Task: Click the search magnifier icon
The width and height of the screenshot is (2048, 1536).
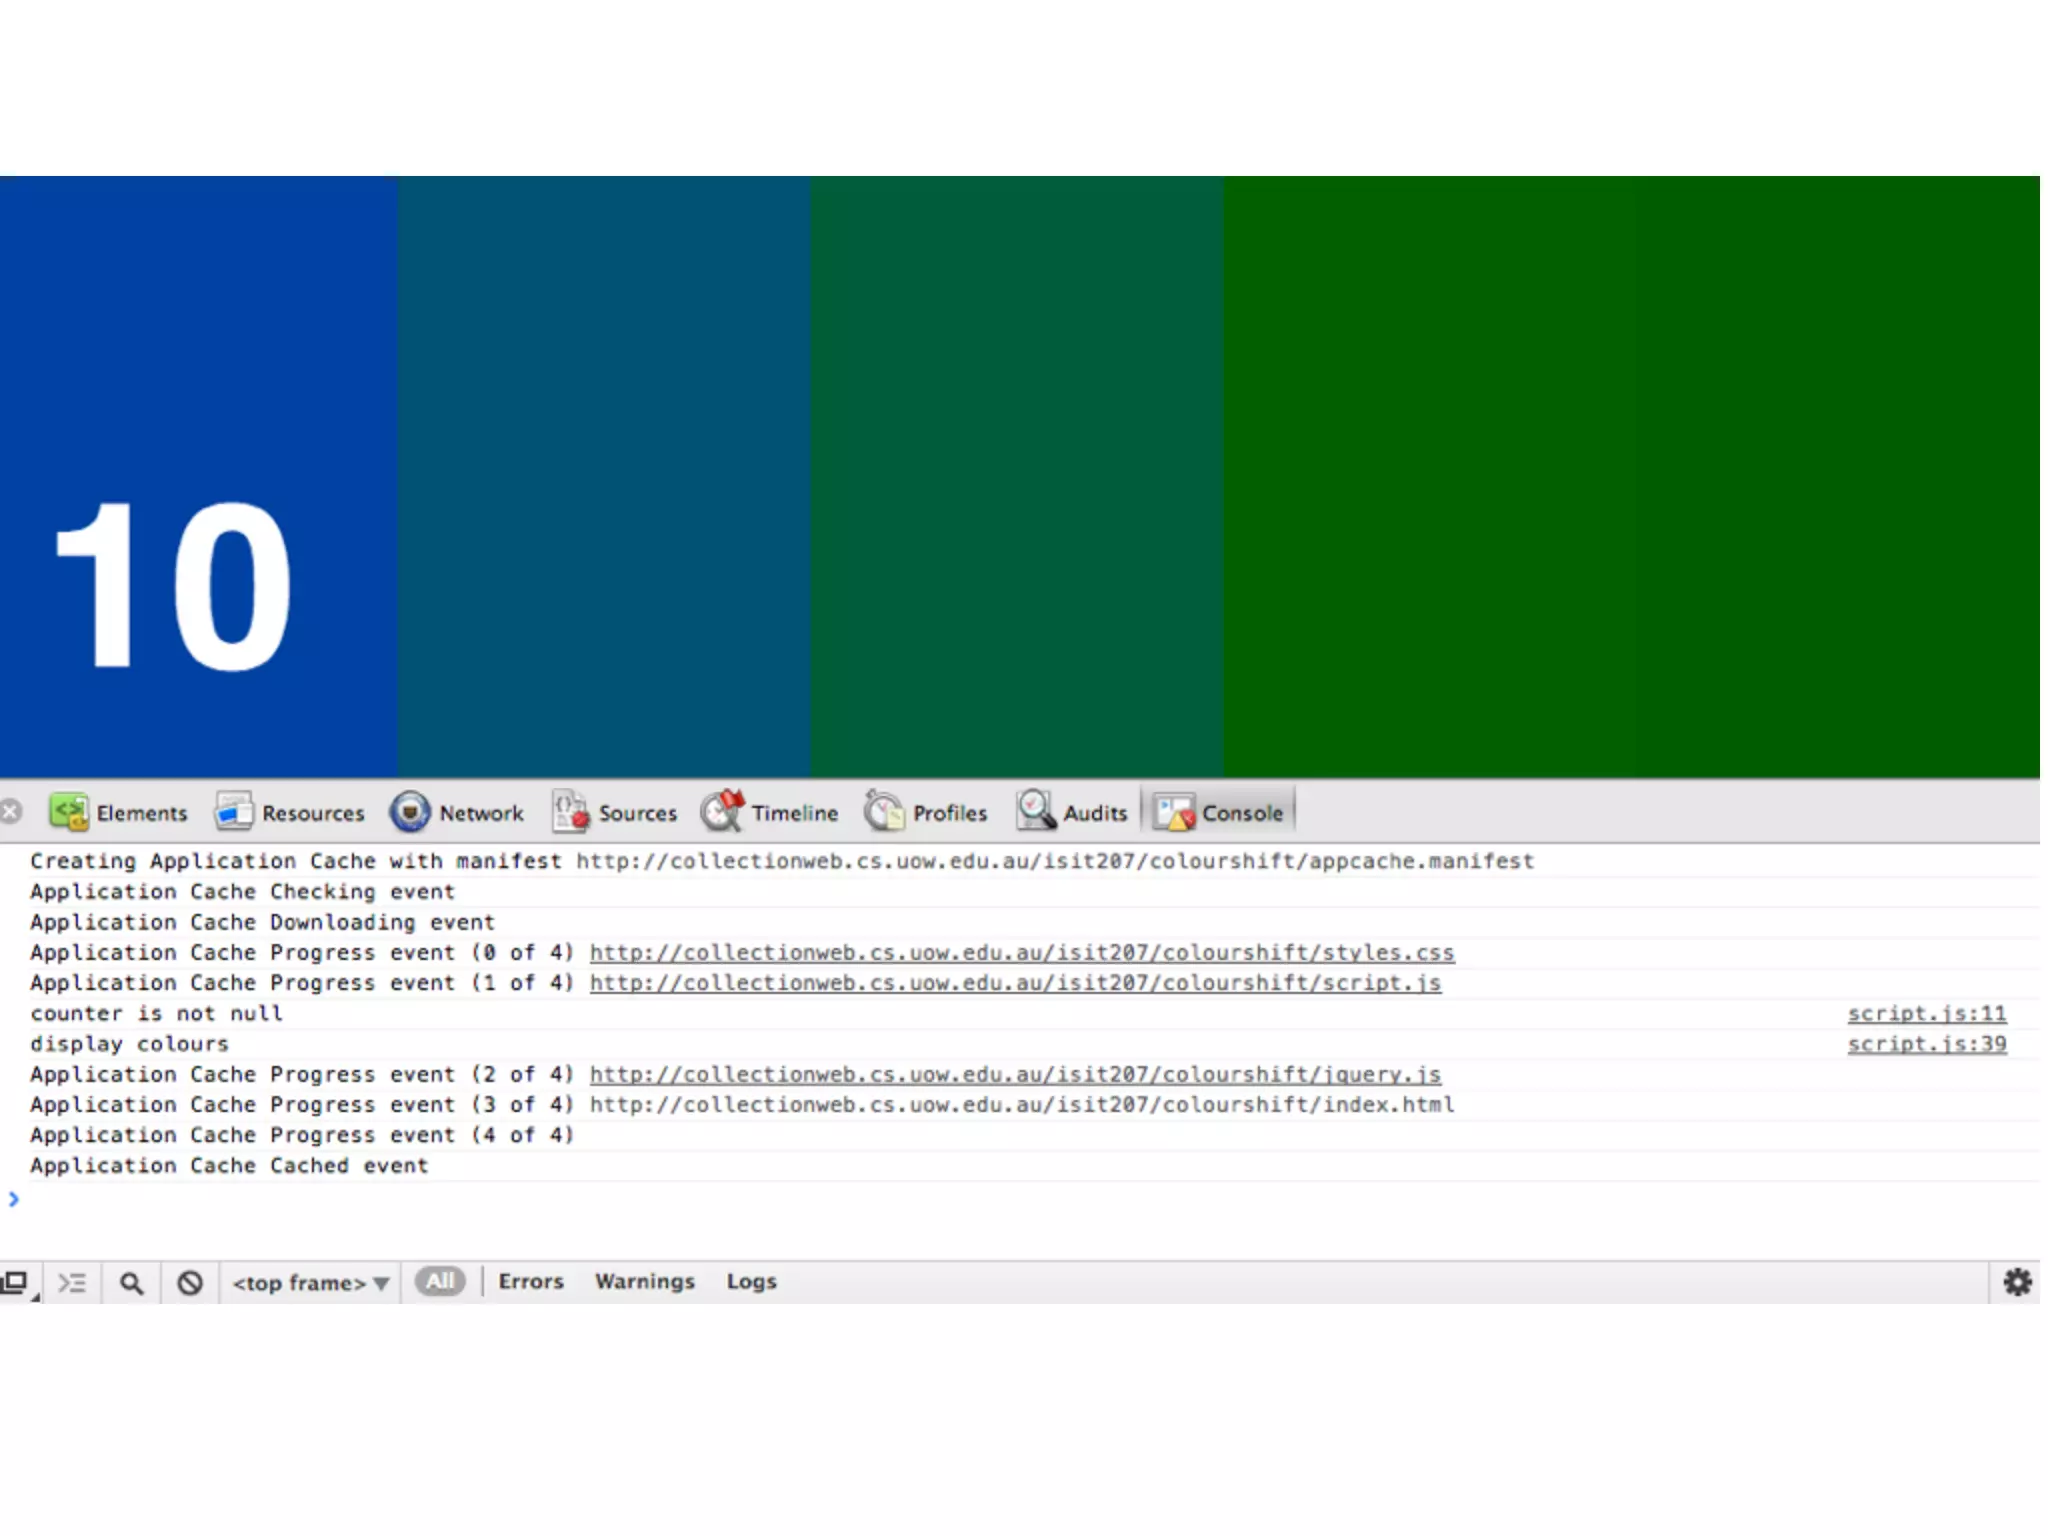Action: [131, 1282]
